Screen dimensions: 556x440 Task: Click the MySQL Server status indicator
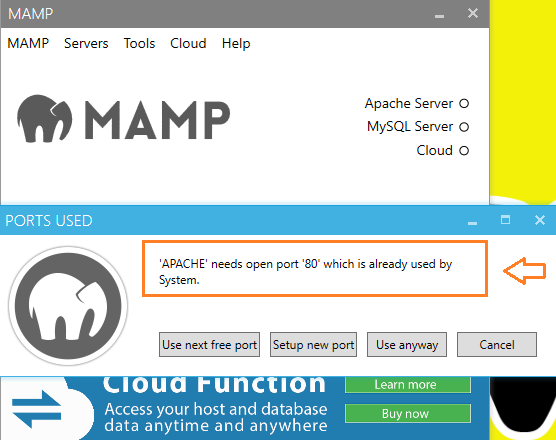coord(464,127)
